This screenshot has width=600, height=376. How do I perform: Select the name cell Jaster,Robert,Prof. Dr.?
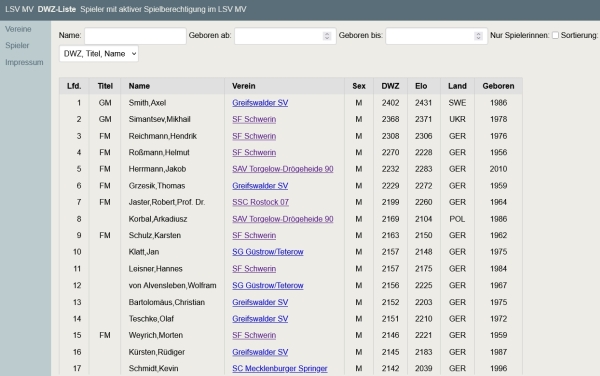(167, 202)
